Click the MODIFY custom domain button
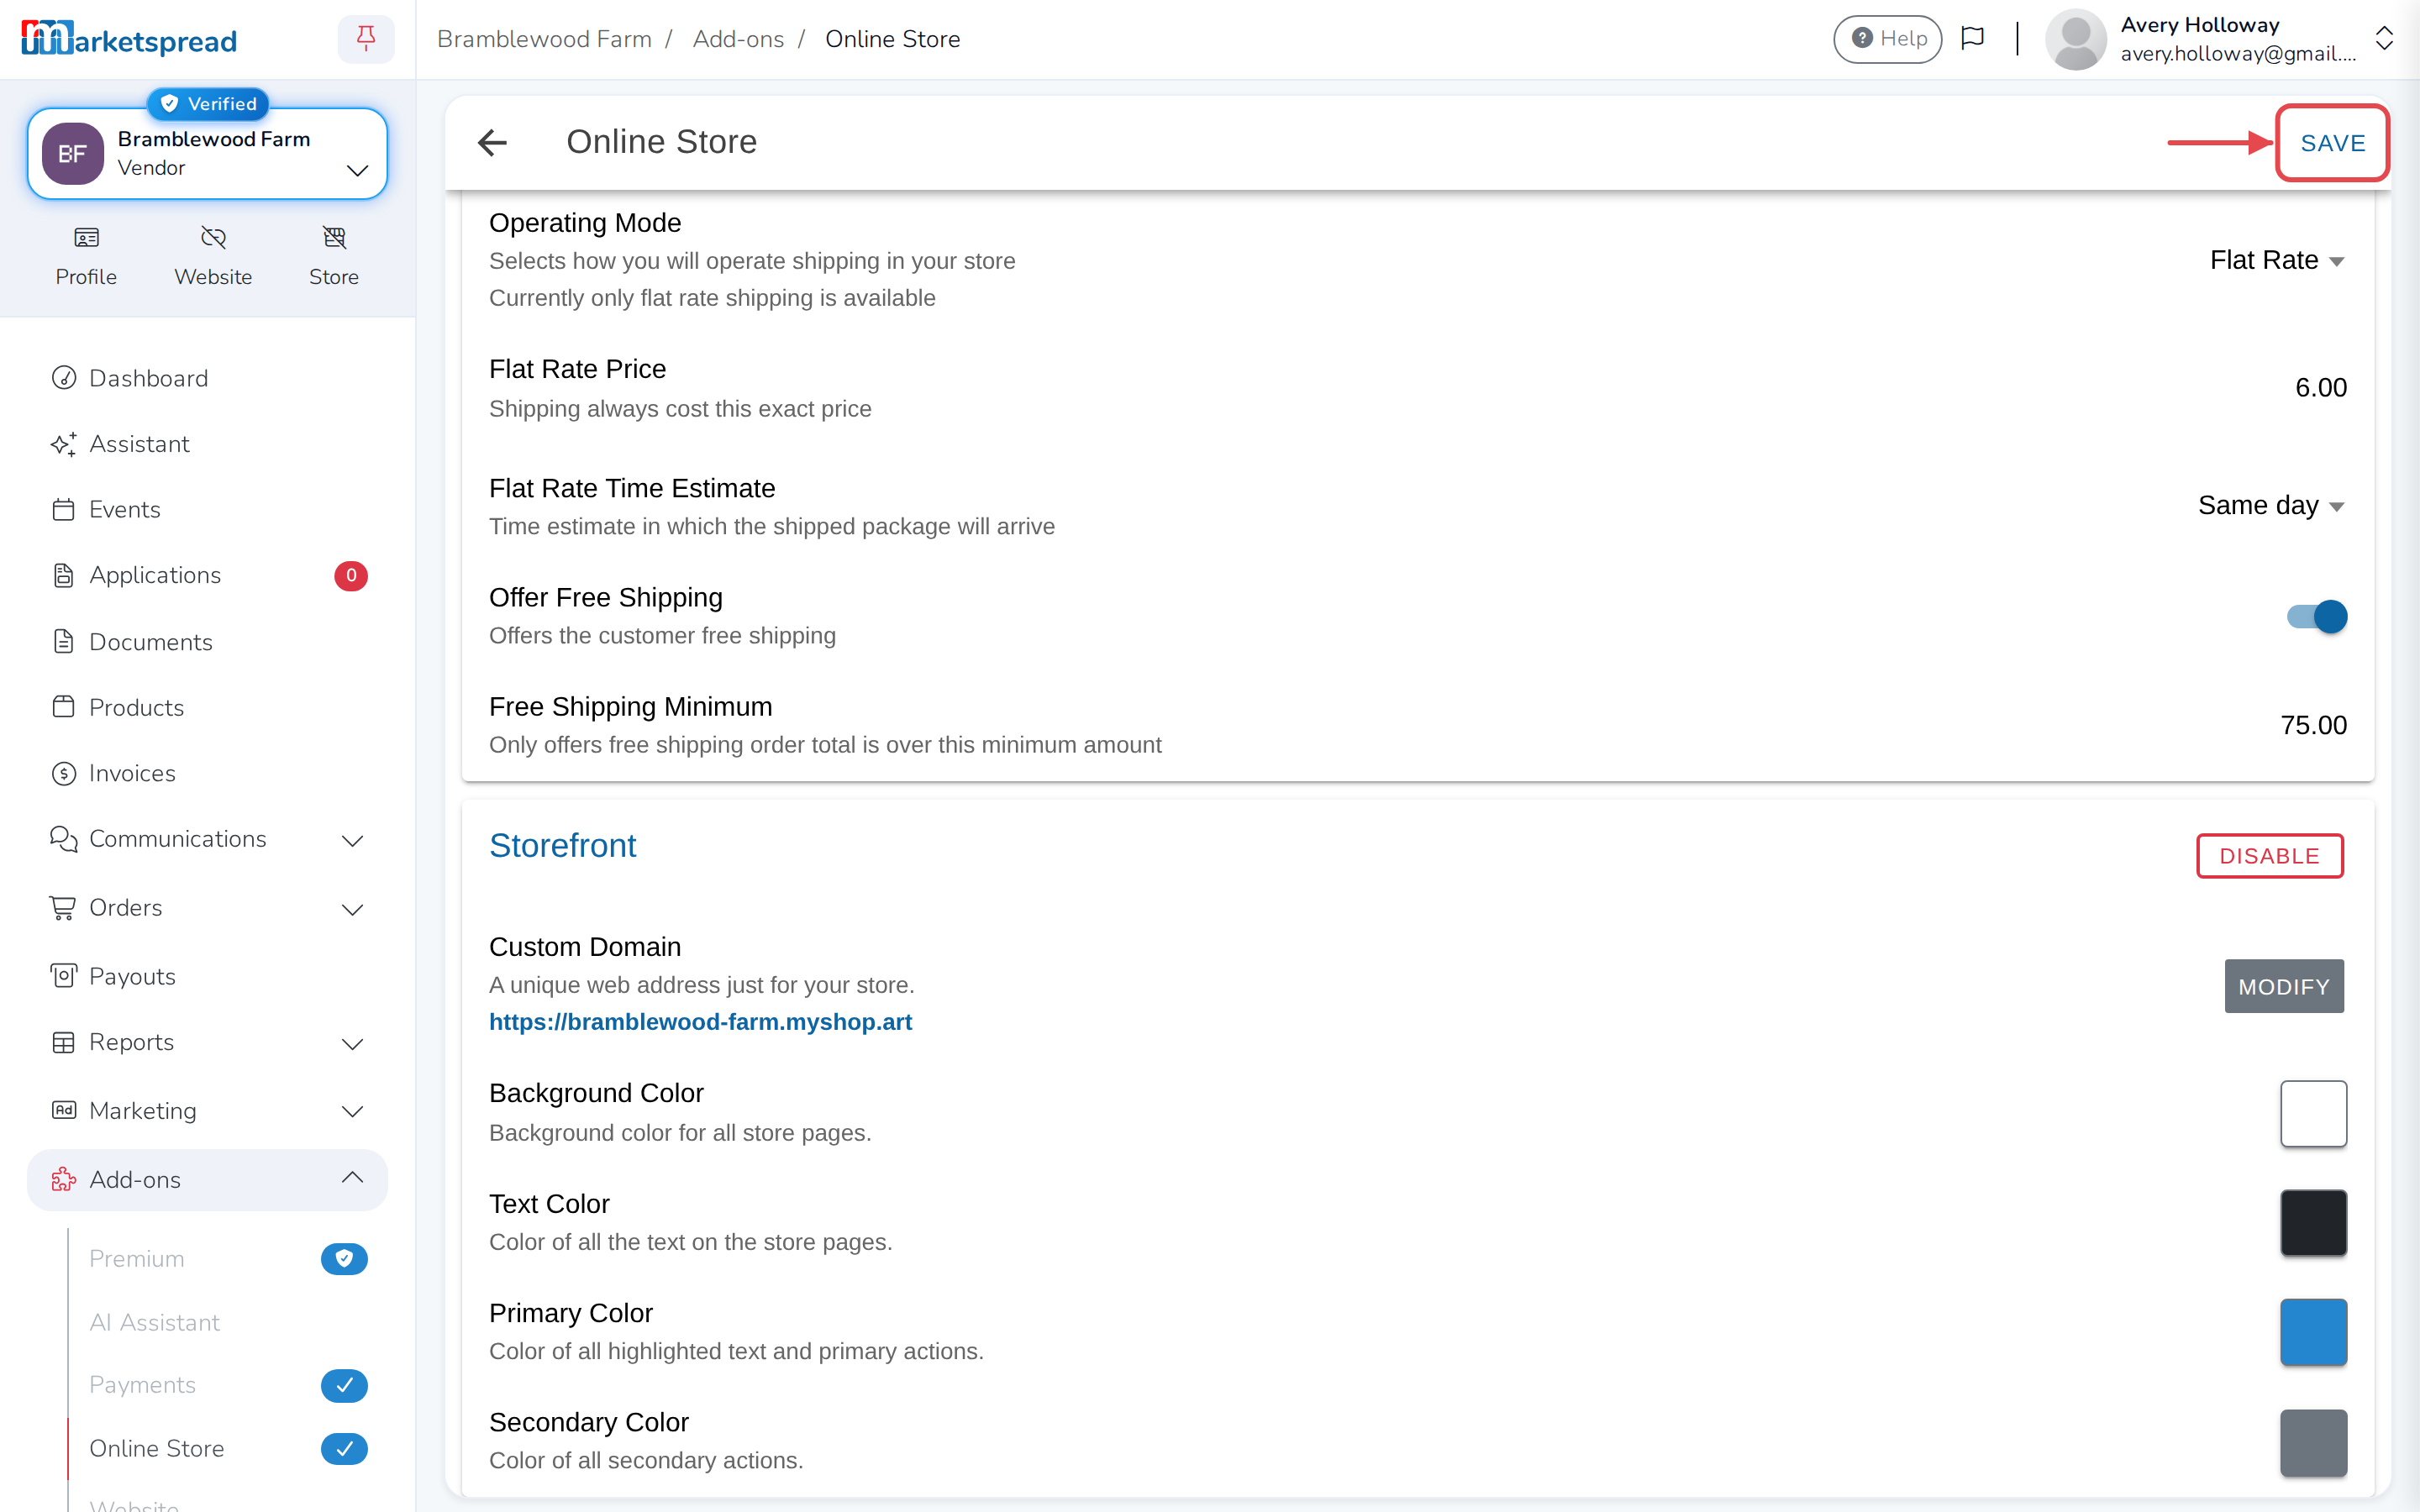 pos(2284,986)
